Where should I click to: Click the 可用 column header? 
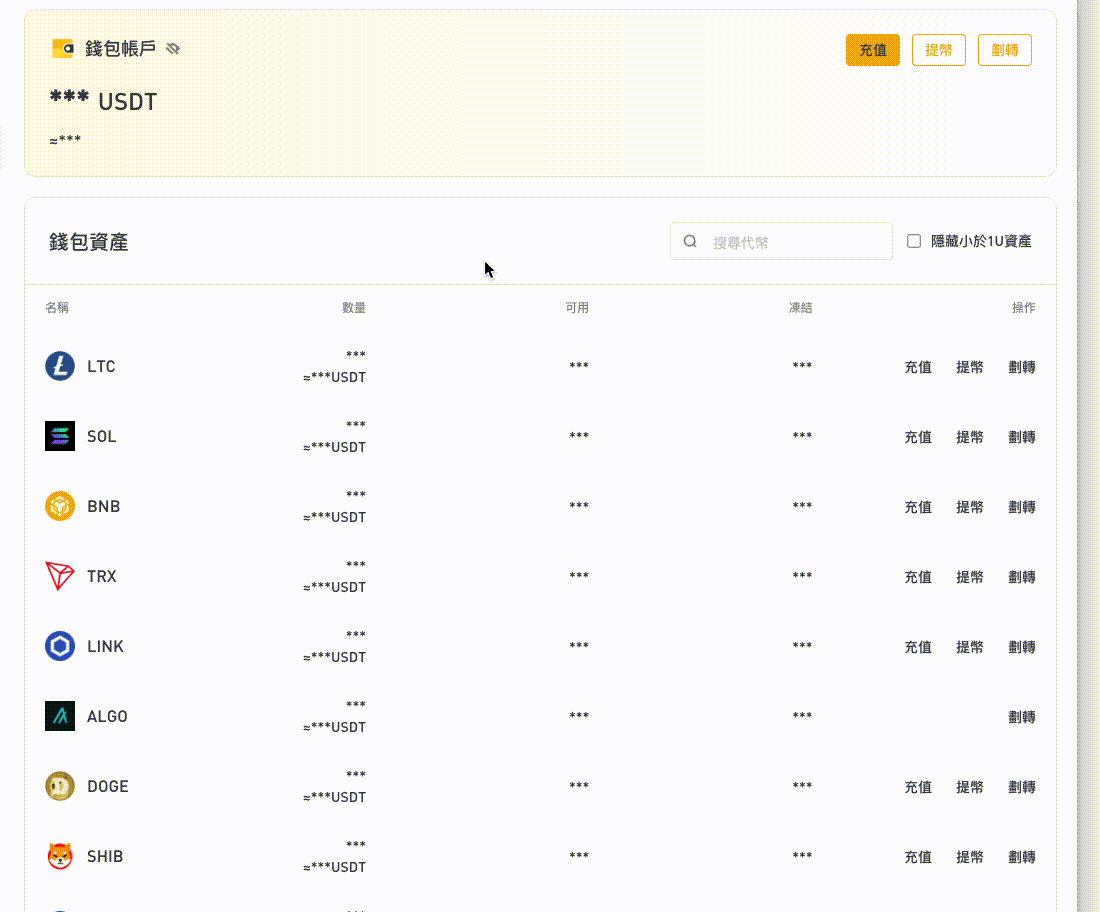[x=577, y=307]
